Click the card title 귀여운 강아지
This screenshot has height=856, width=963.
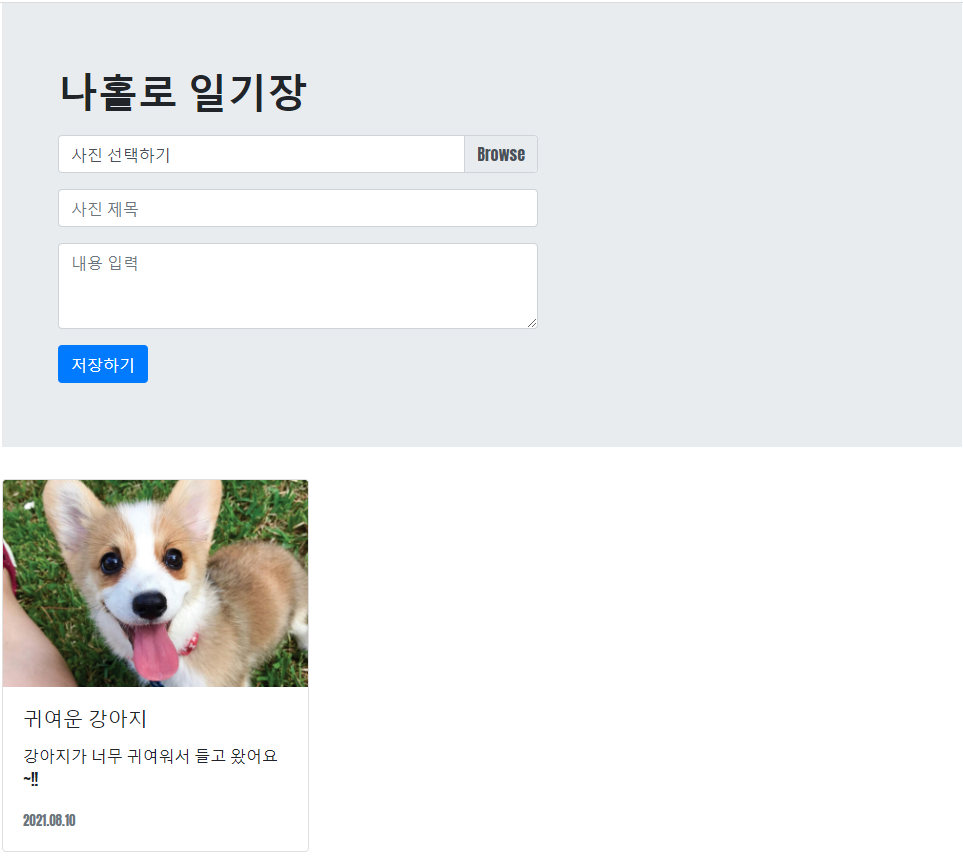(x=85, y=718)
